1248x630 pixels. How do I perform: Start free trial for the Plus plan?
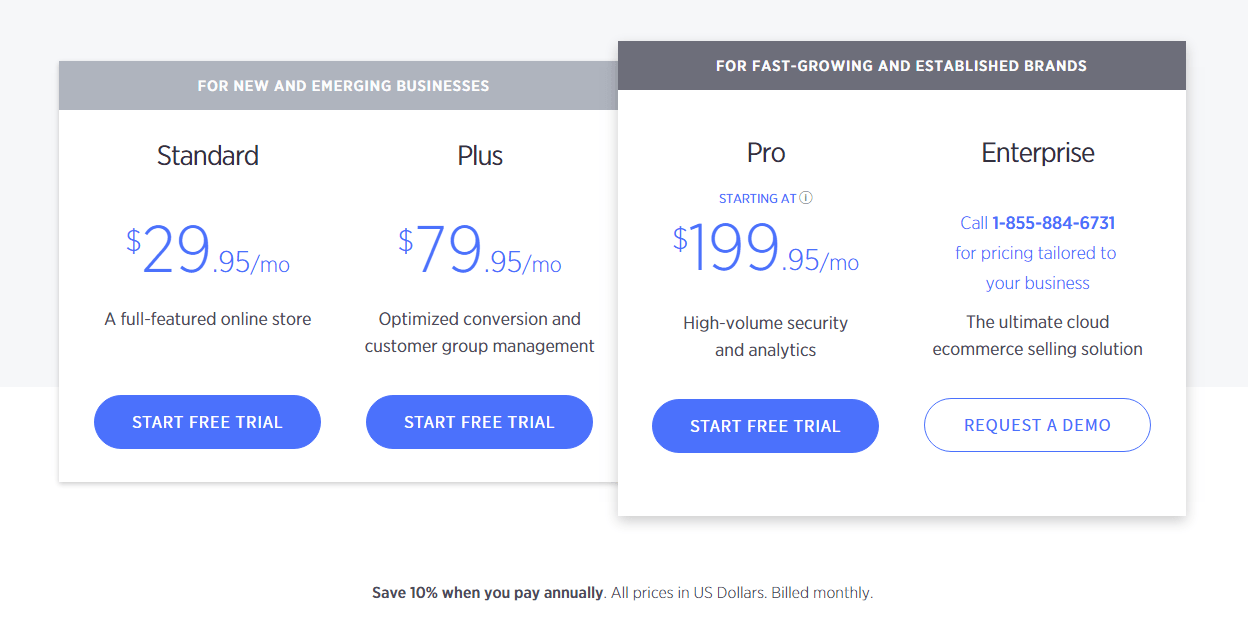tap(479, 422)
